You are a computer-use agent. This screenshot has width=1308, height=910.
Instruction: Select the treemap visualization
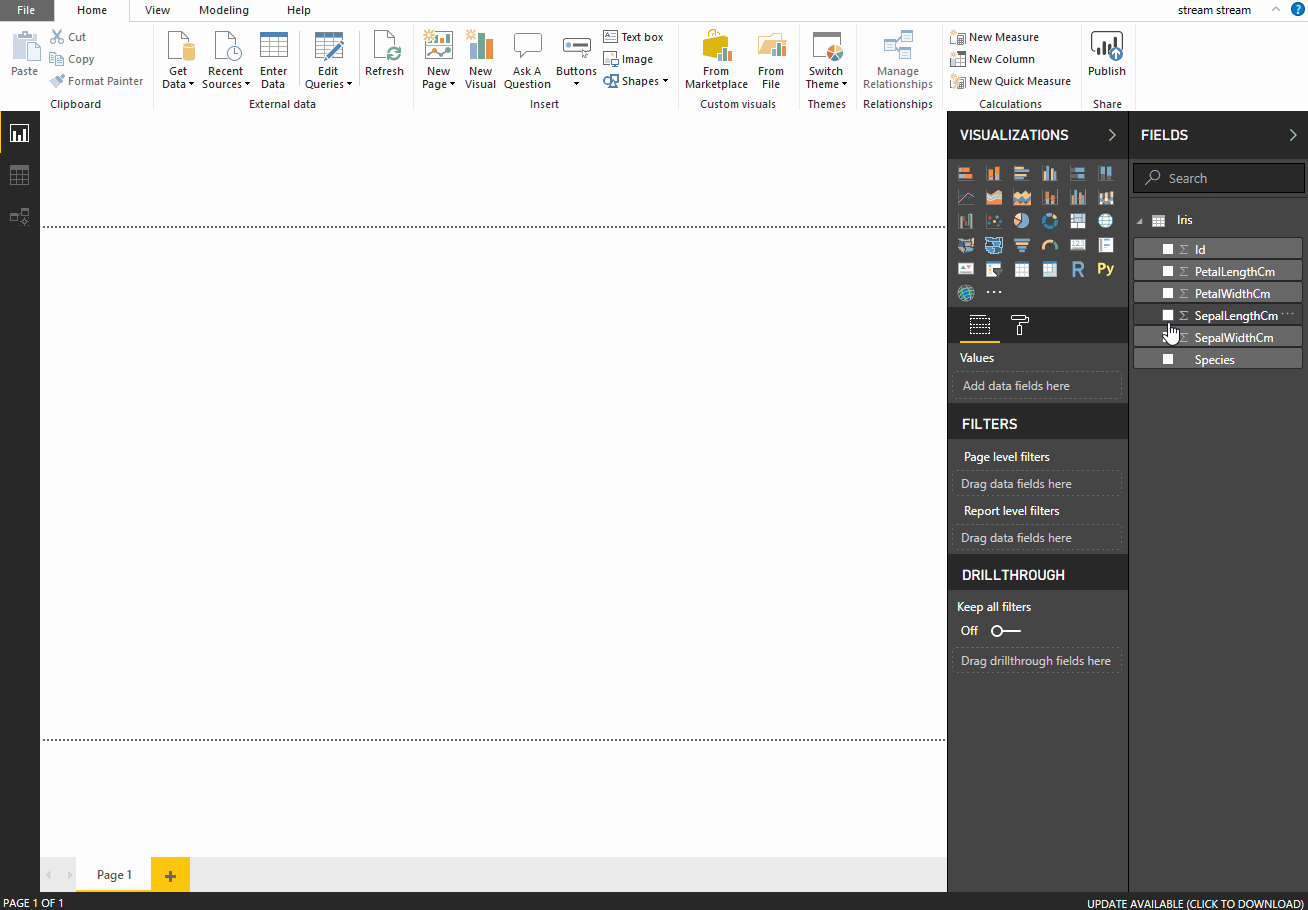(1077, 221)
